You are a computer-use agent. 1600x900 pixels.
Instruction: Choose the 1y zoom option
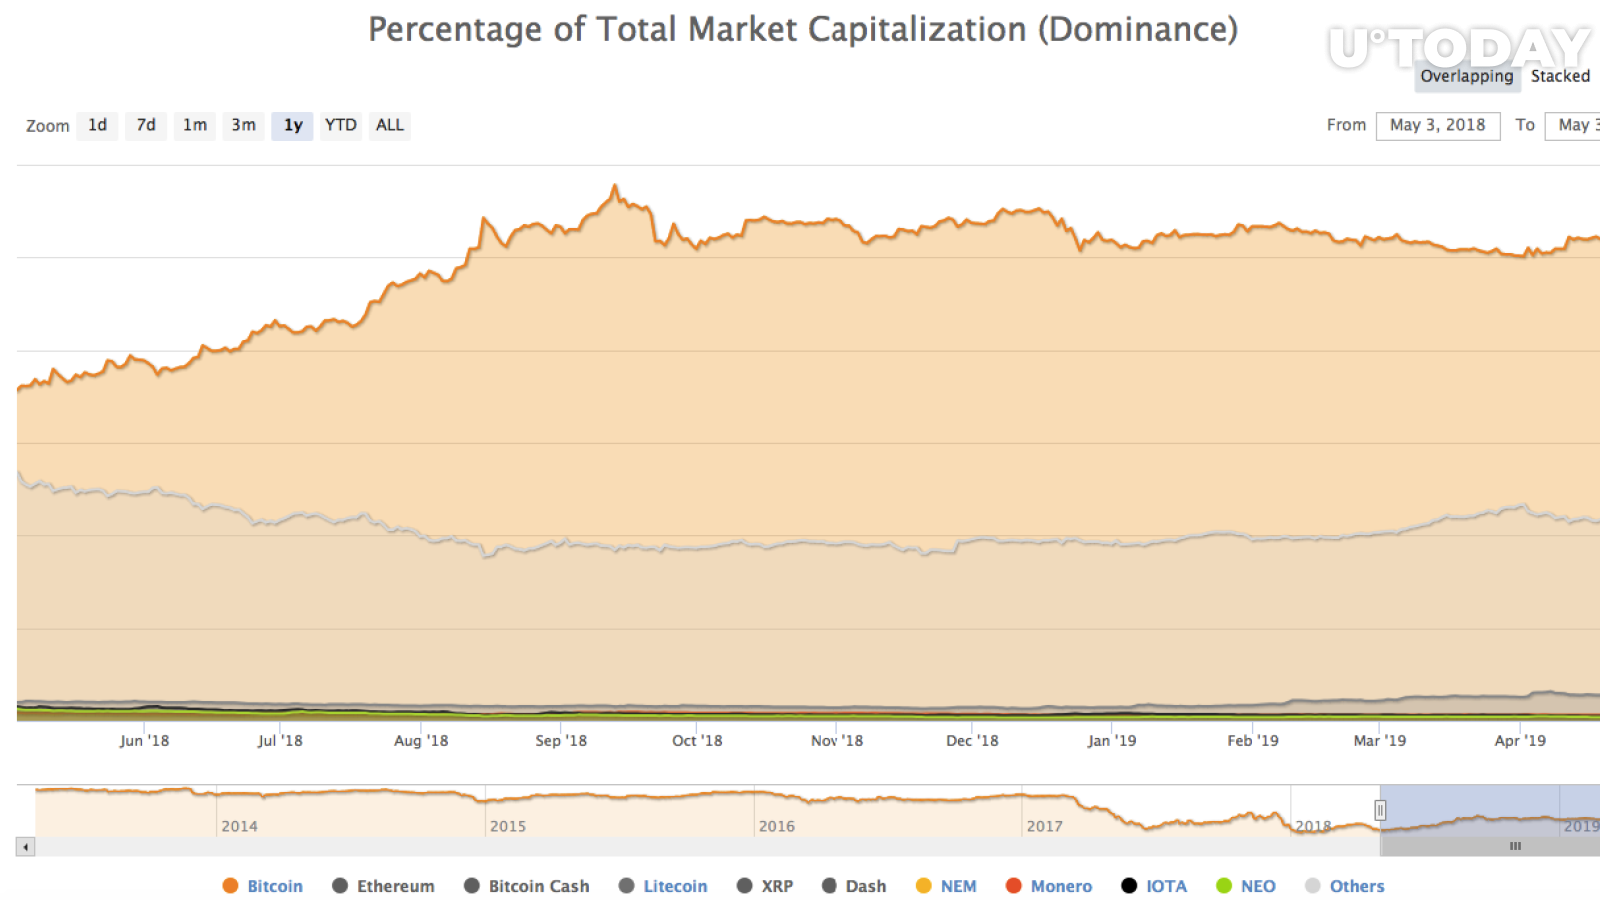293,125
